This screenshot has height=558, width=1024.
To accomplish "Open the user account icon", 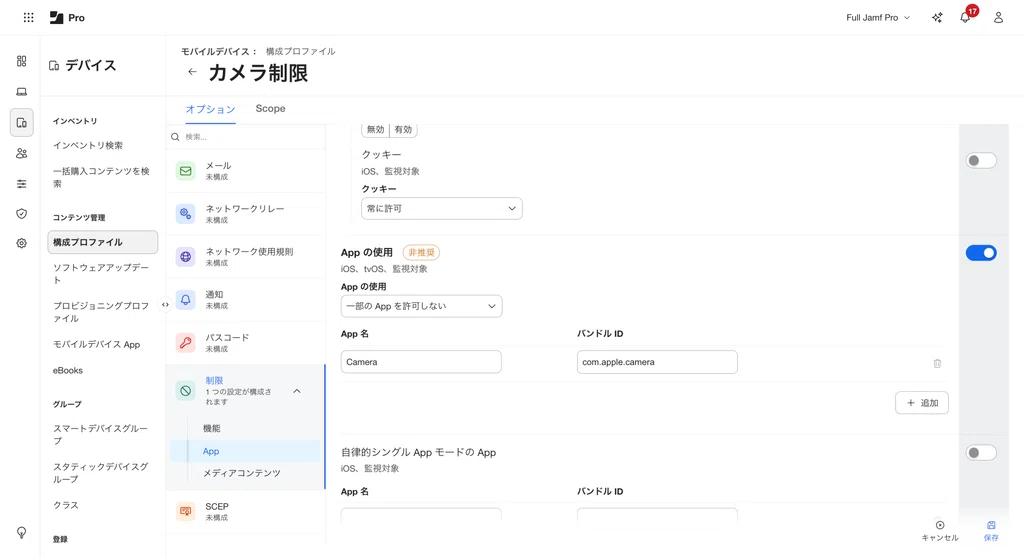I will pos(998,18).
